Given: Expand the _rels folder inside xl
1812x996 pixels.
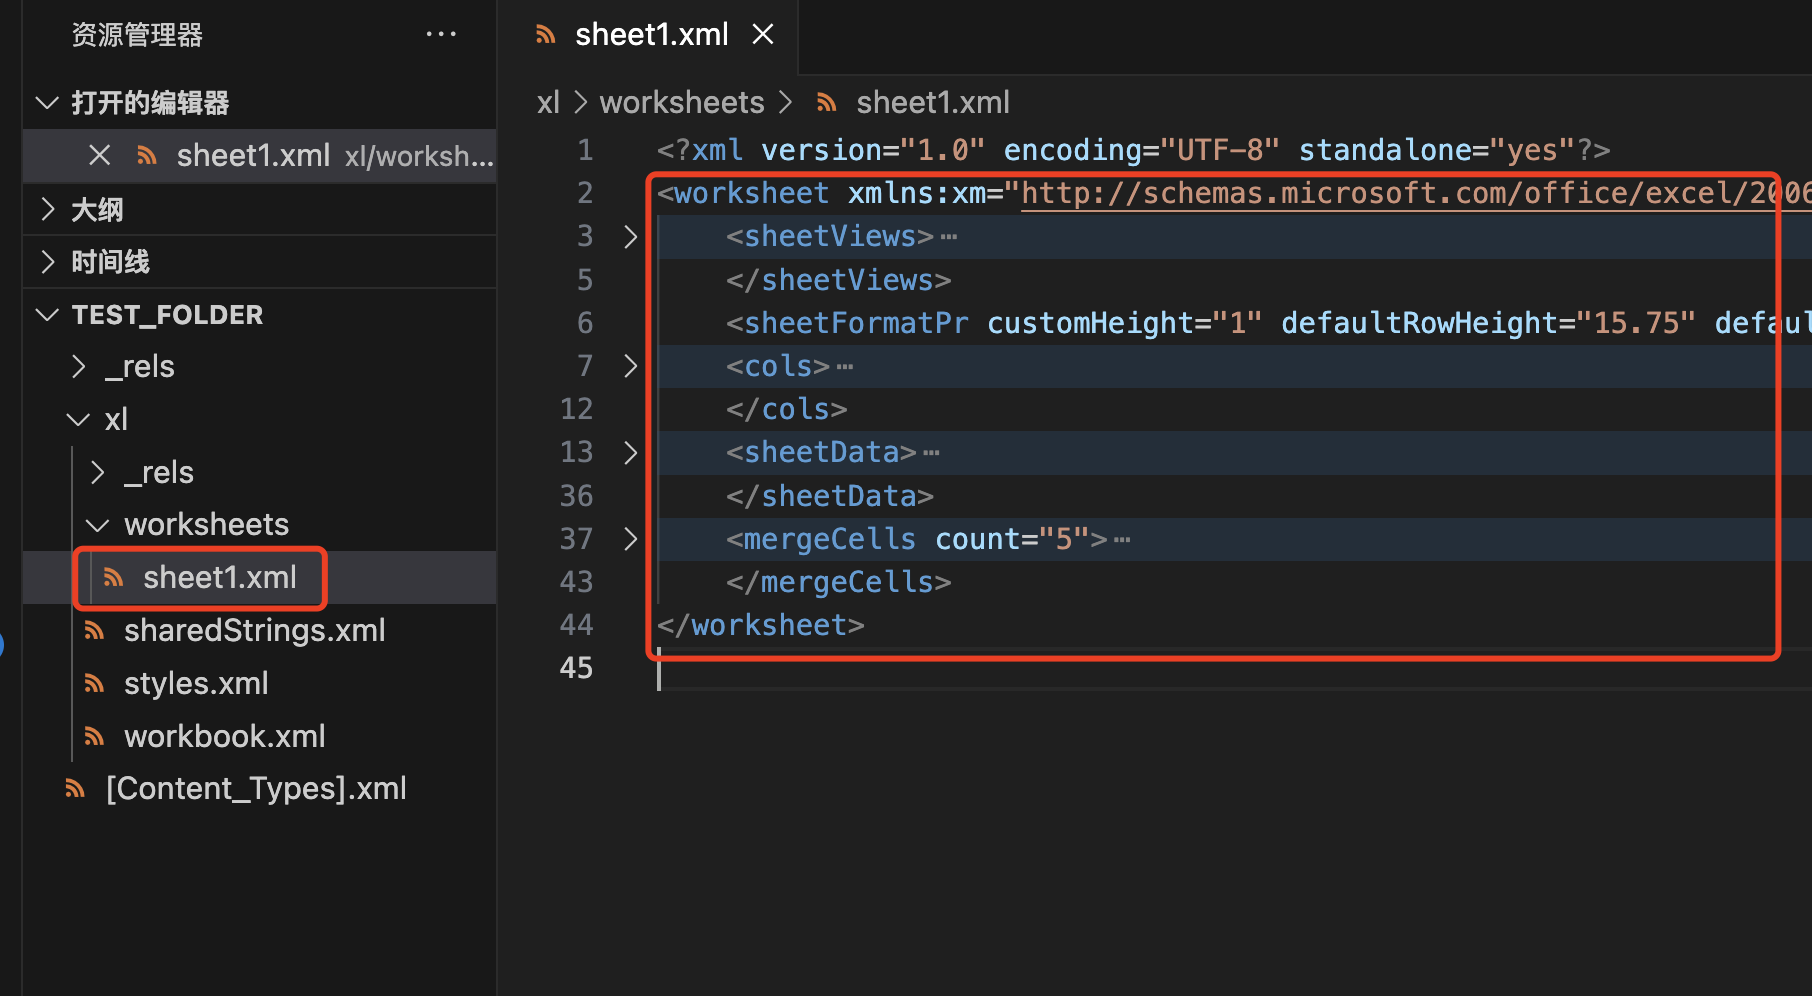Looking at the screenshot, I should 98,472.
